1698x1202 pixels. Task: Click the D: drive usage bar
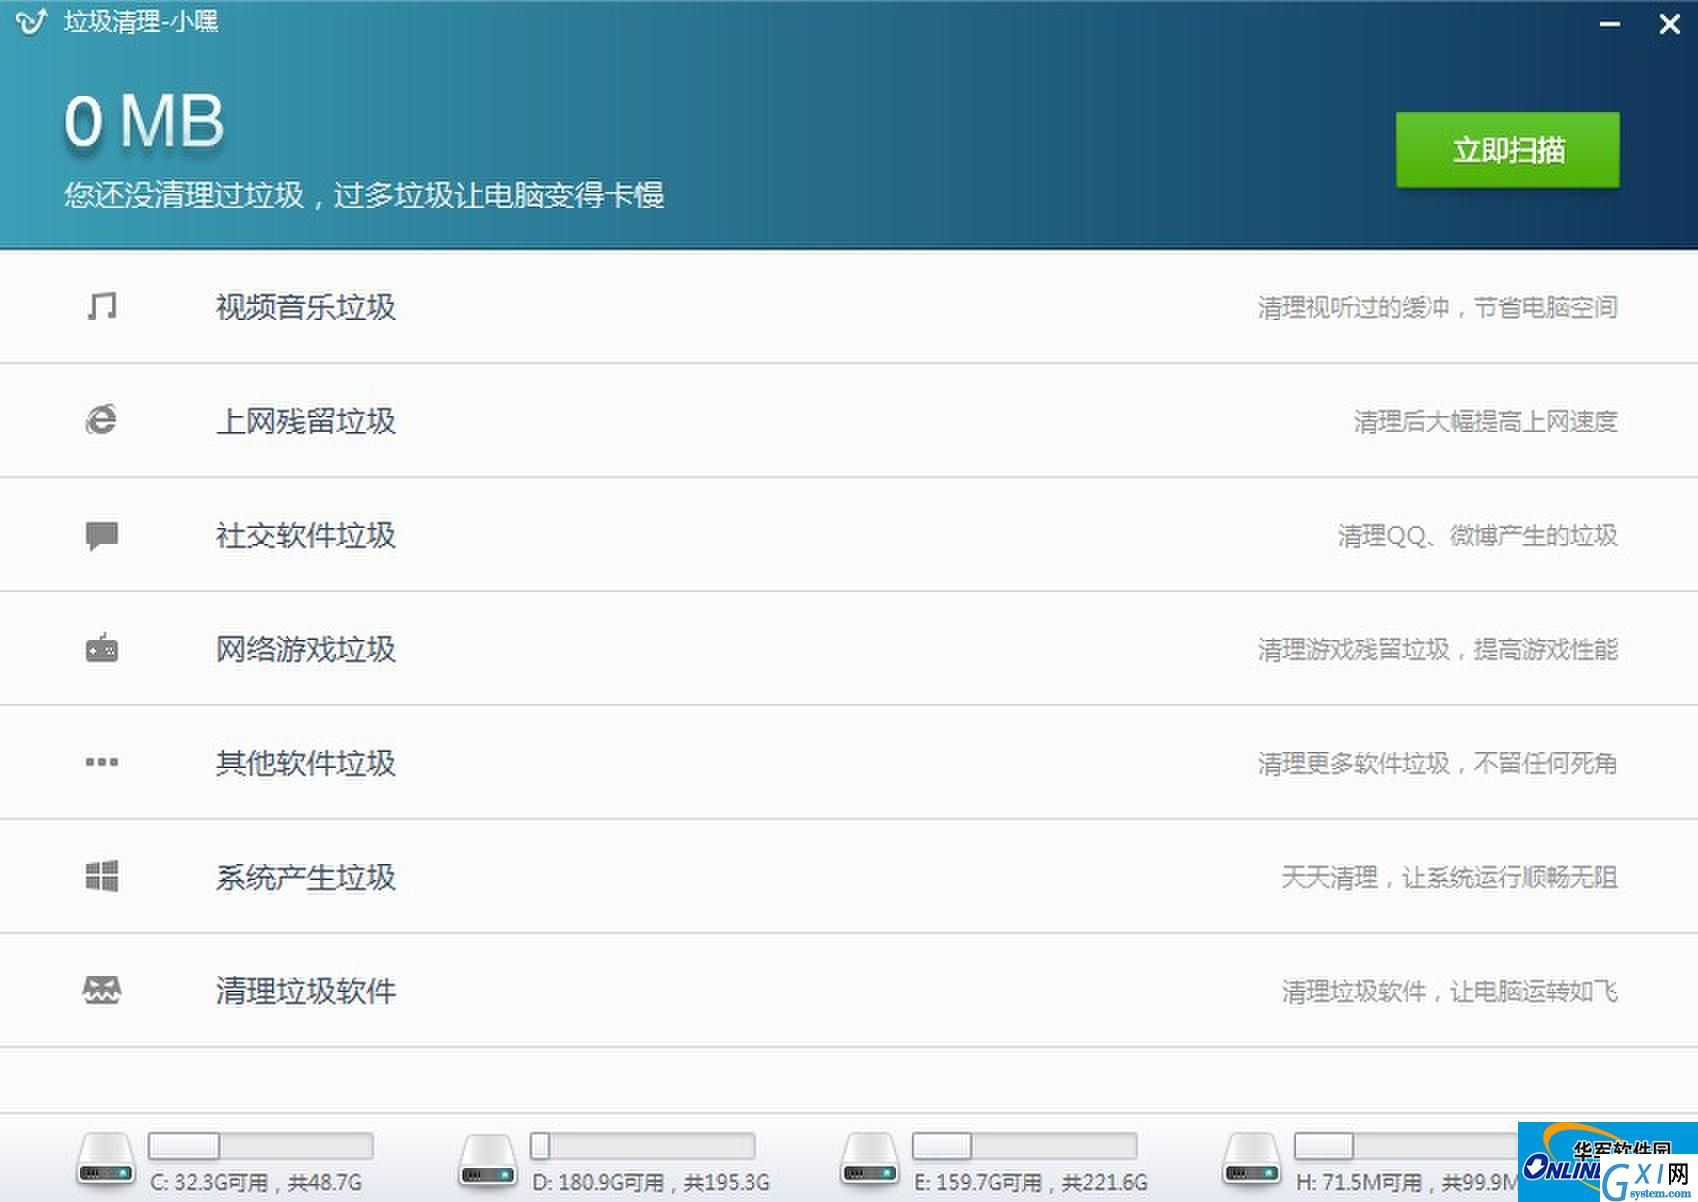[x=642, y=1146]
